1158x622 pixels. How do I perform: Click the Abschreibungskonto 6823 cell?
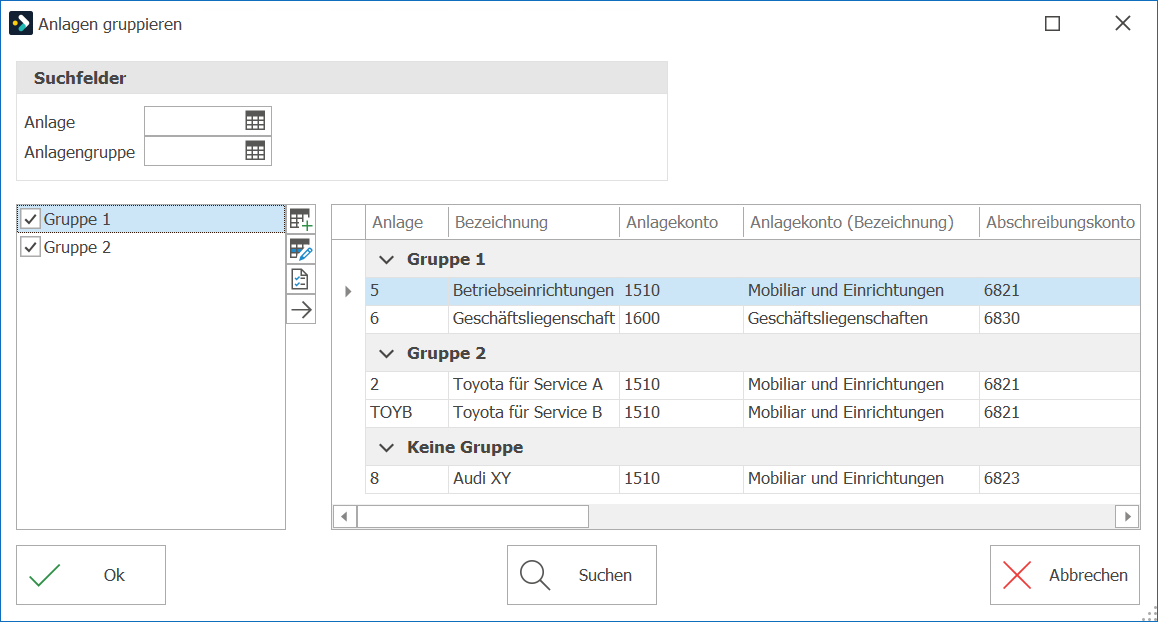click(x=1060, y=479)
